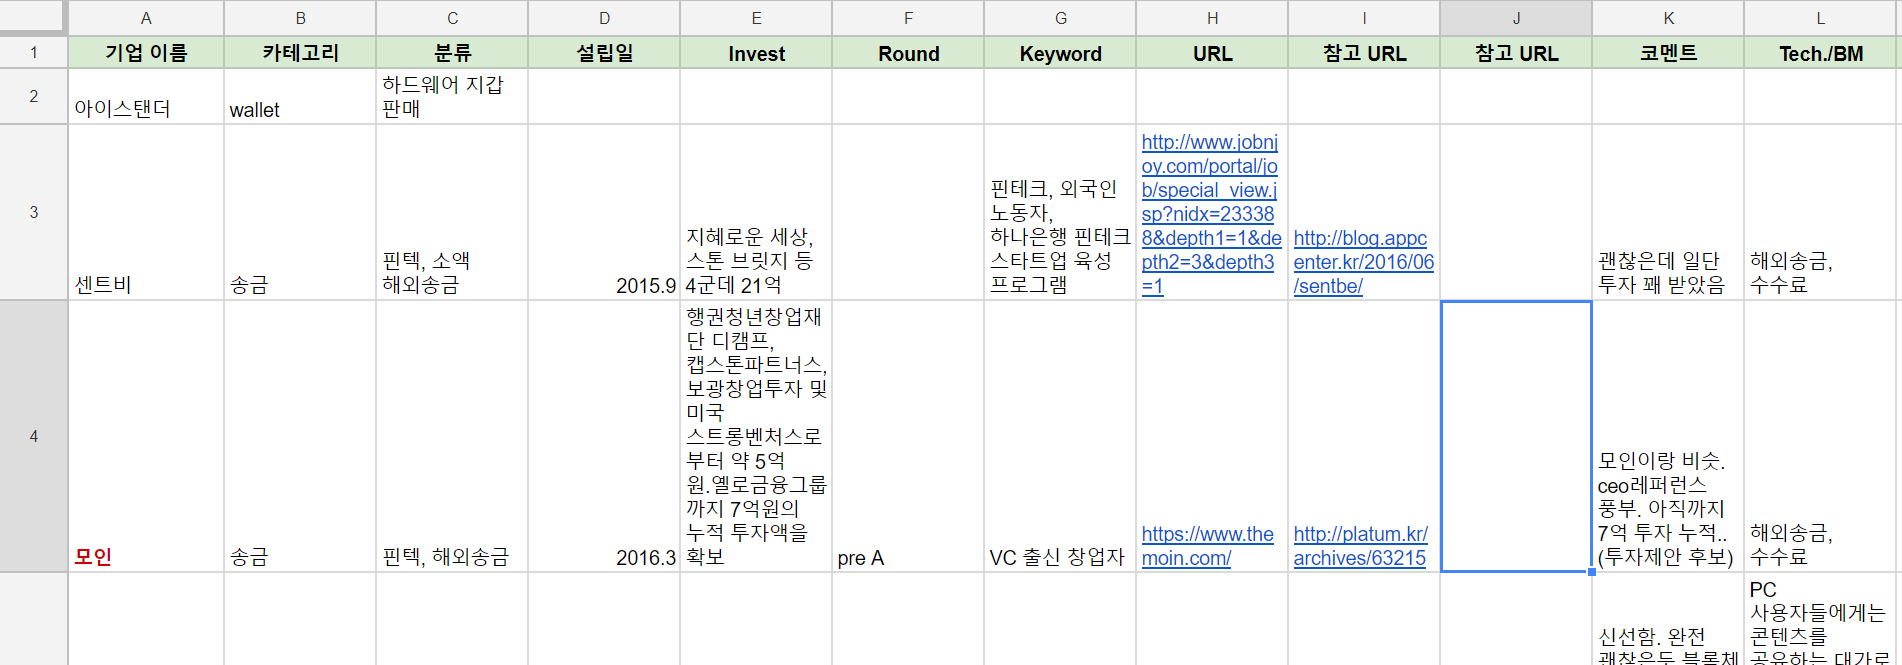
Task: Click the cell containing '아이스탠더'
Action: [146, 97]
